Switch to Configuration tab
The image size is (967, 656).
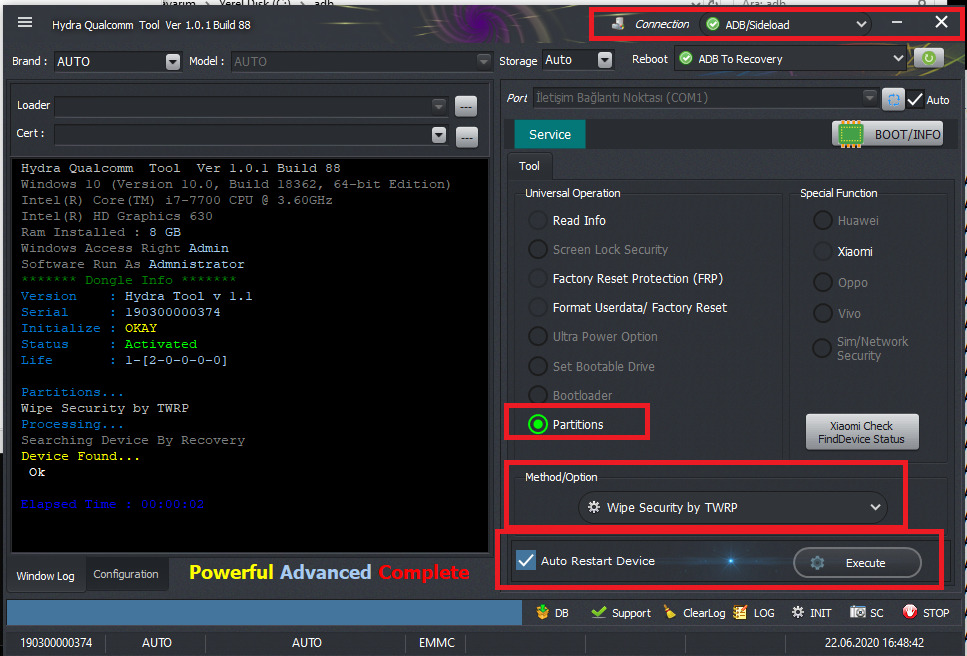[x=126, y=574]
